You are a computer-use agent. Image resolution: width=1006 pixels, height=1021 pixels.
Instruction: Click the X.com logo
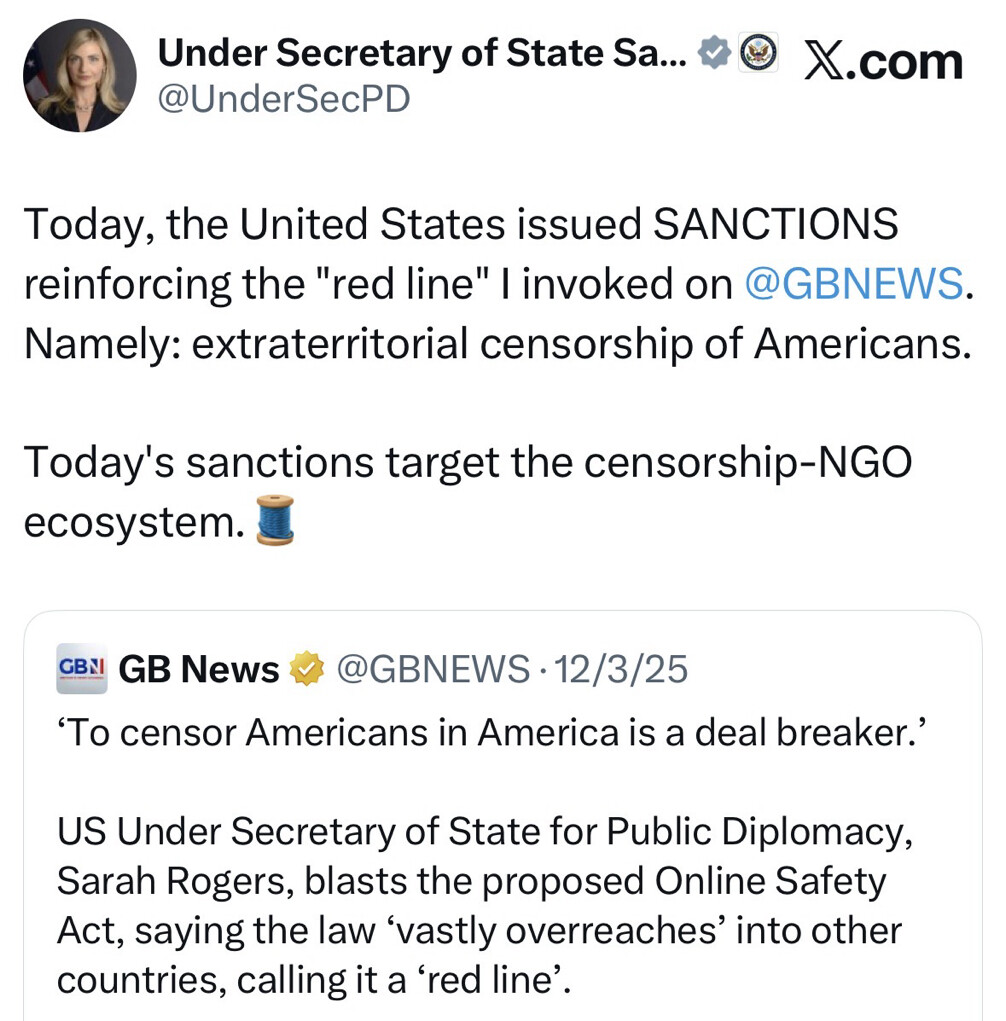[x=883, y=60]
